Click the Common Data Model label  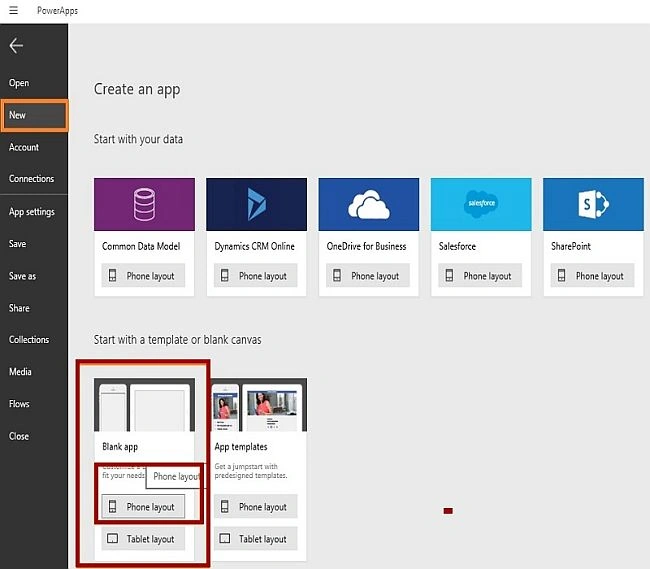tap(141, 246)
